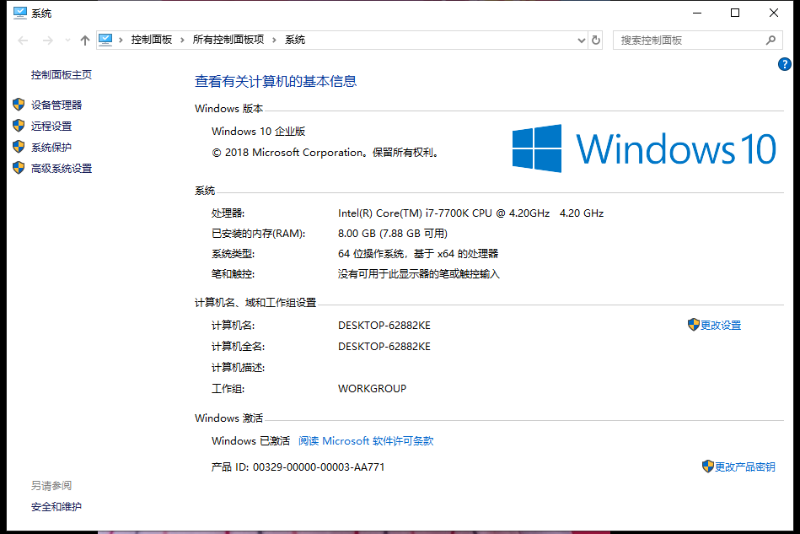800x534 pixels.
Task: Expand chevron after 控制面板 breadcrumb
Action: coord(182,40)
